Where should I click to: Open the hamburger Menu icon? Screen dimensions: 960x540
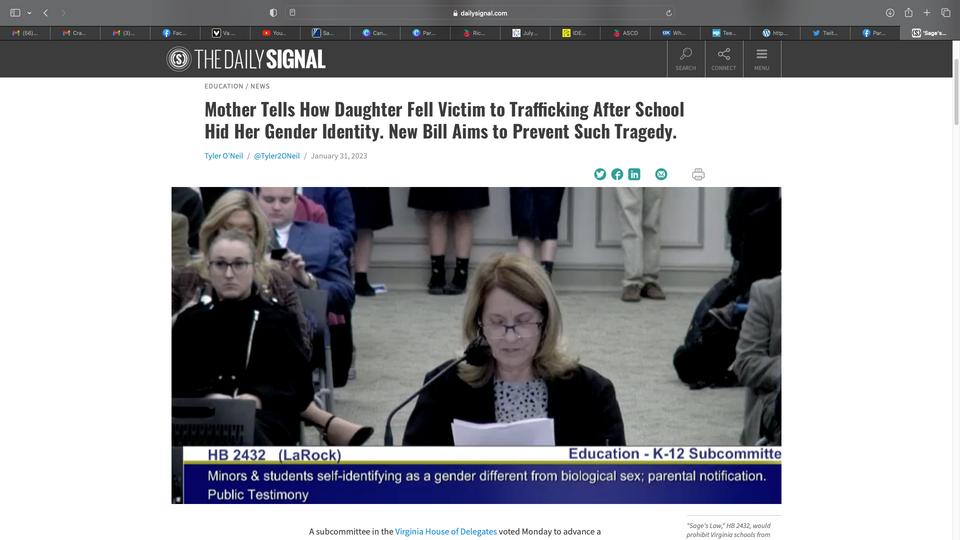click(x=762, y=59)
